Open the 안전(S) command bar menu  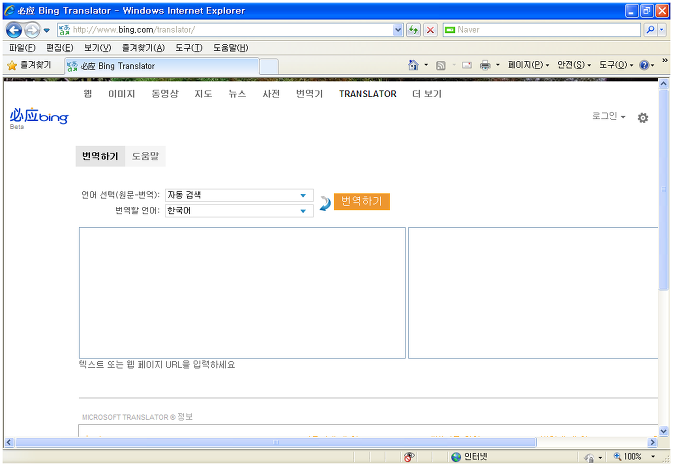click(574, 65)
